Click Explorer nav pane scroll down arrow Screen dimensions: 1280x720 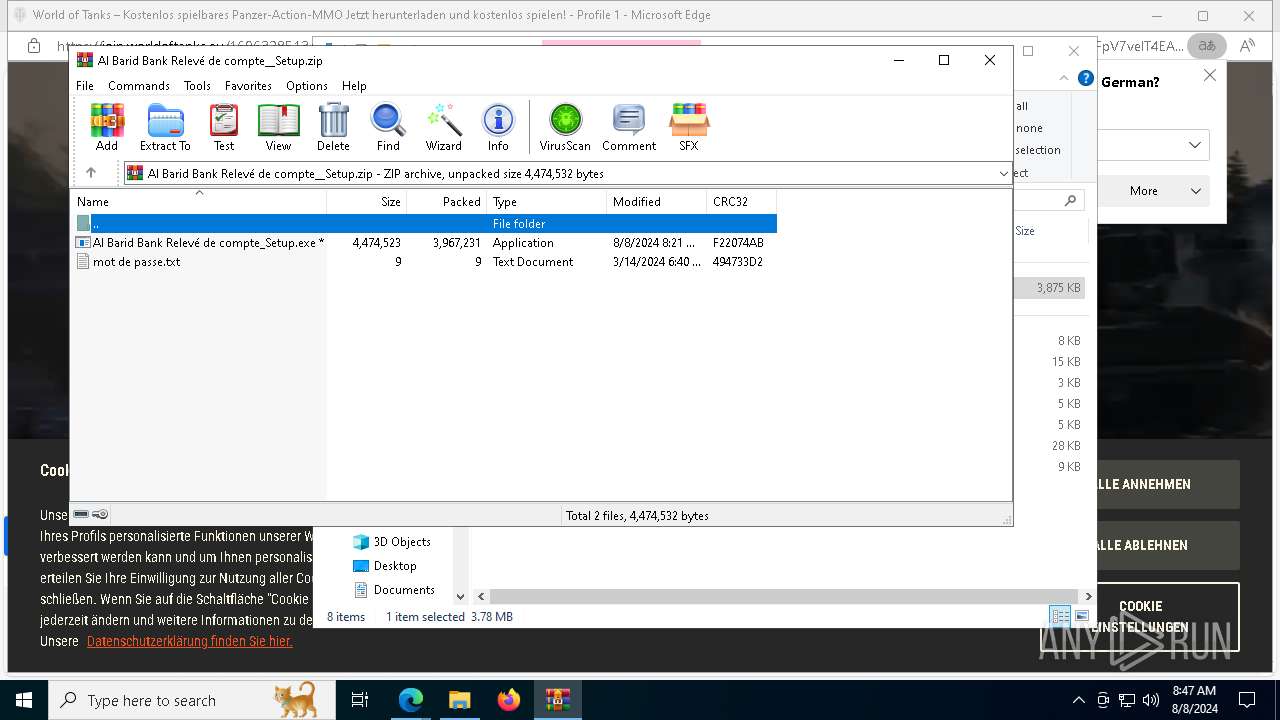[x=461, y=596]
